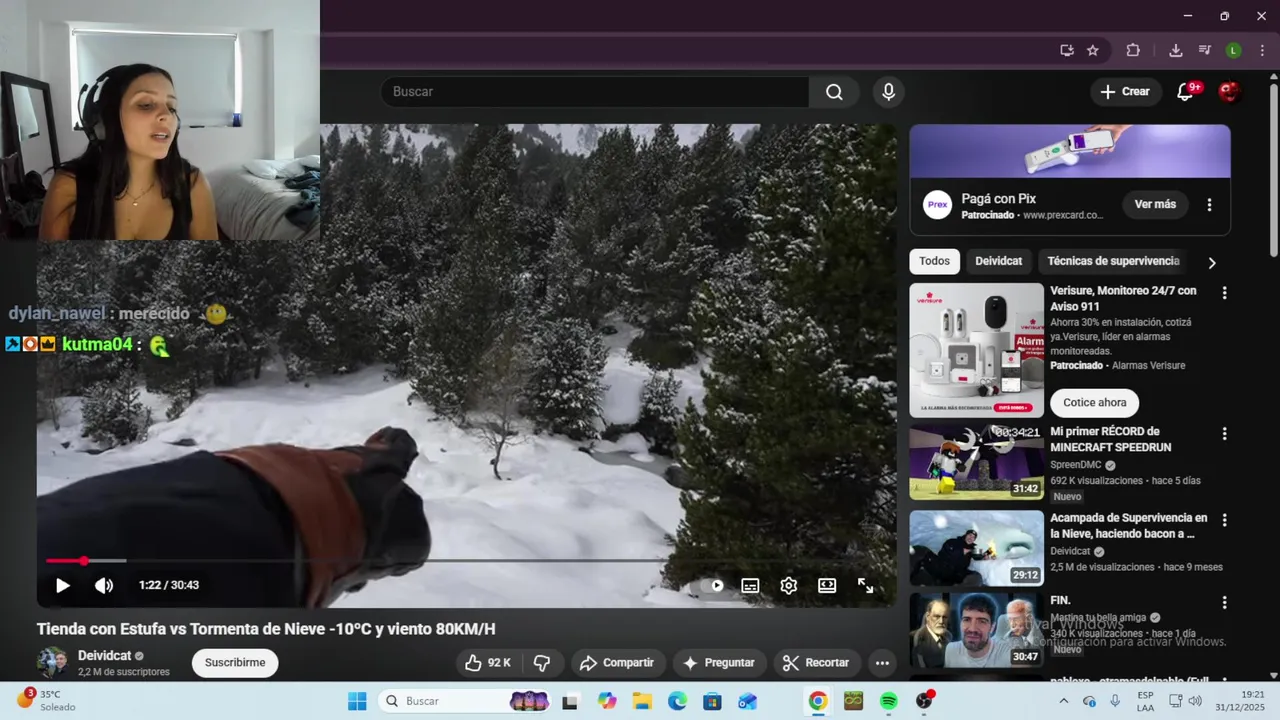
Task: Click Ver más on the Prex ad
Action: (1155, 204)
